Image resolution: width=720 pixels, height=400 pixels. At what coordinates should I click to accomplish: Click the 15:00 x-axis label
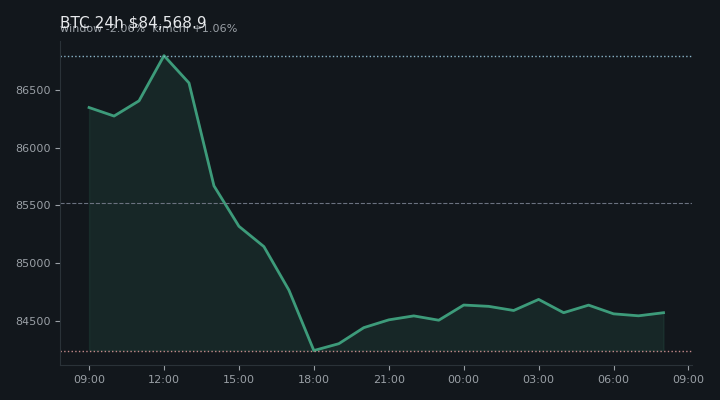pyautogui.click(x=238, y=379)
